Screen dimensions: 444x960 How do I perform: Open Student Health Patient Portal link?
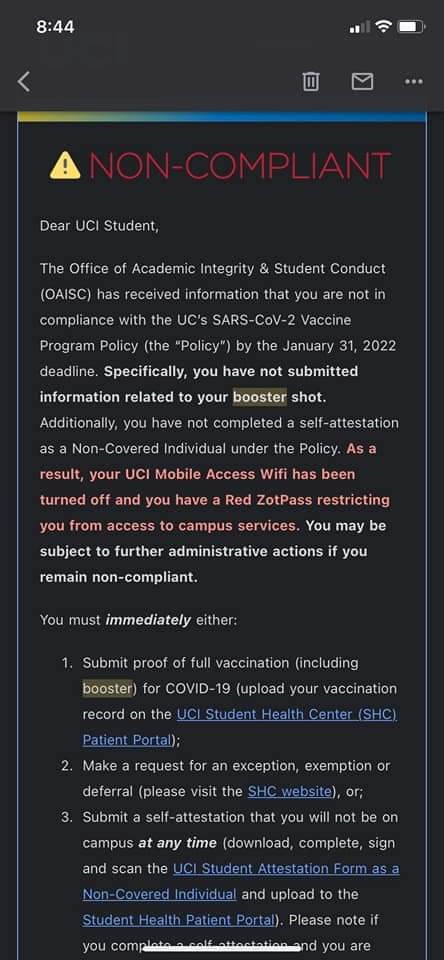click(178, 920)
